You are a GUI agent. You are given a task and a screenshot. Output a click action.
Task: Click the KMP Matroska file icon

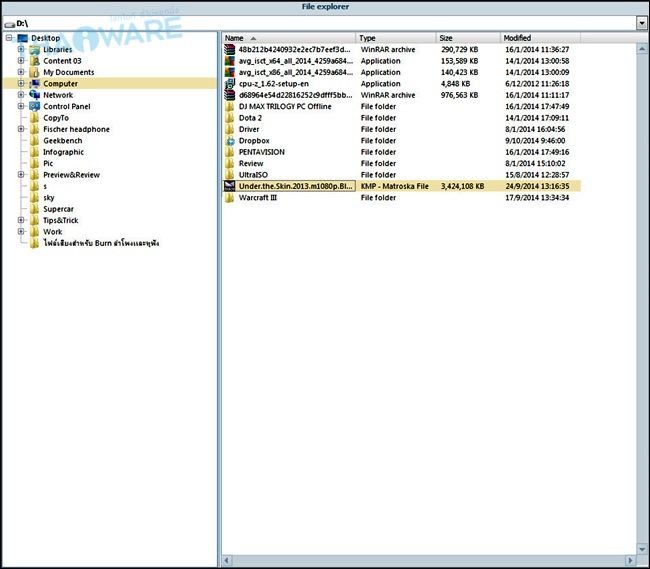230,186
